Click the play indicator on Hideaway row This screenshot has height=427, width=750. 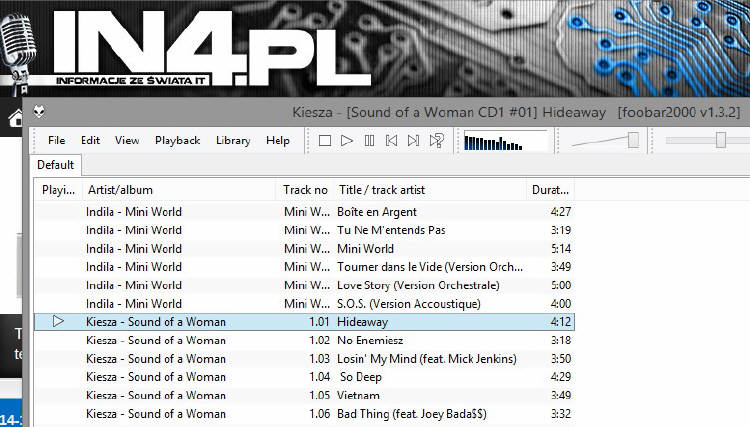[58, 321]
